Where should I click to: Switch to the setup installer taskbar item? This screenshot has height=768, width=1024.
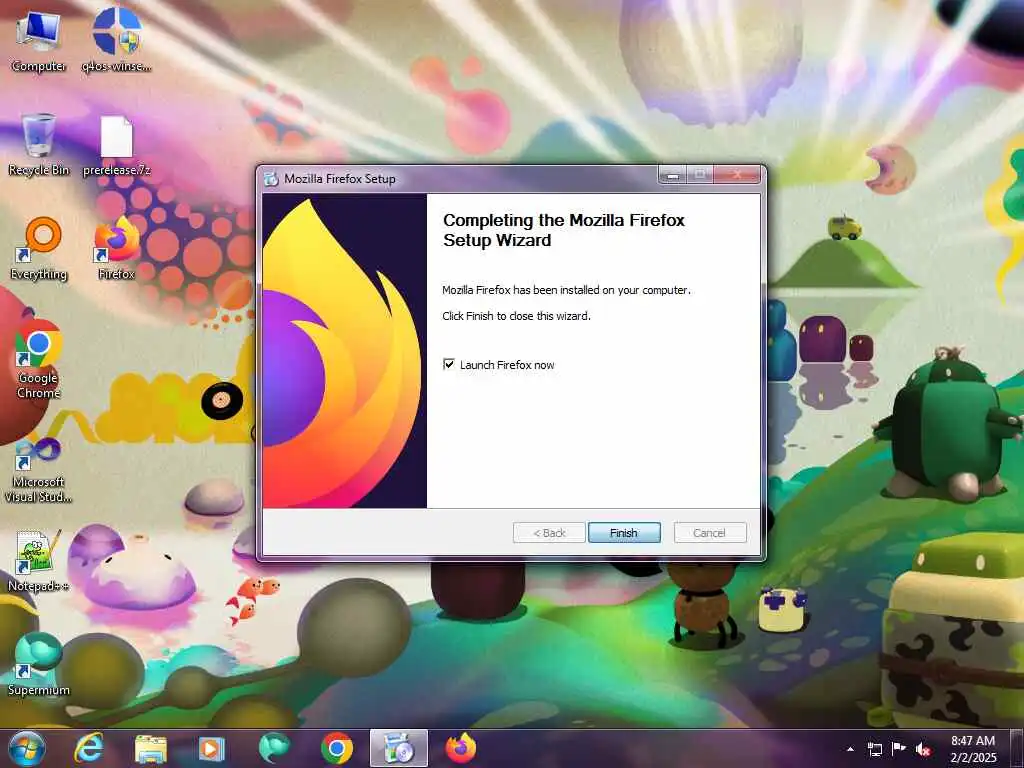pos(398,748)
